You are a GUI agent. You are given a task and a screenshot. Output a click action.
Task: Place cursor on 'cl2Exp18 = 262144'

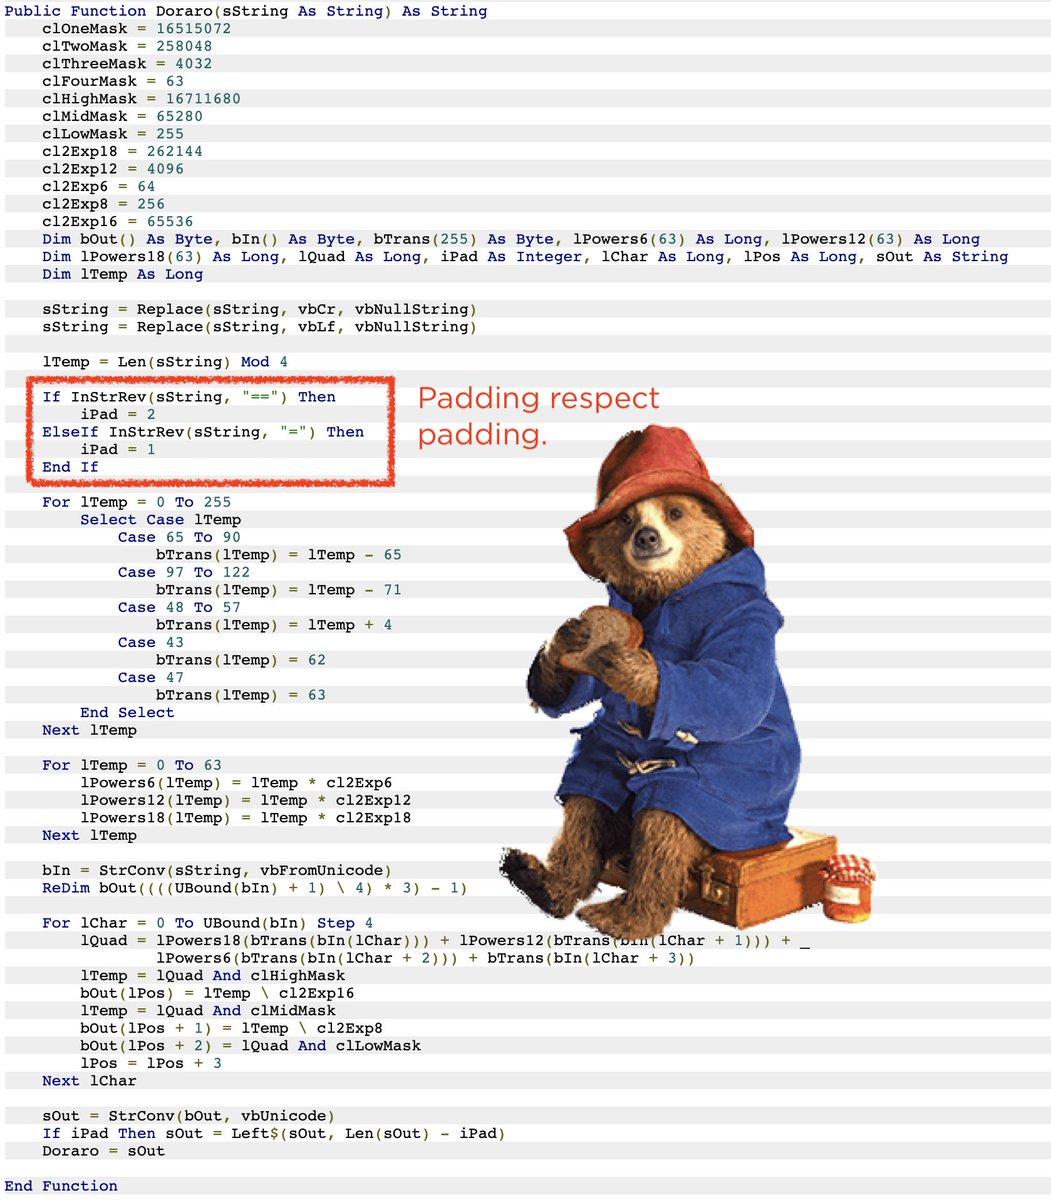[x=122, y=151]
